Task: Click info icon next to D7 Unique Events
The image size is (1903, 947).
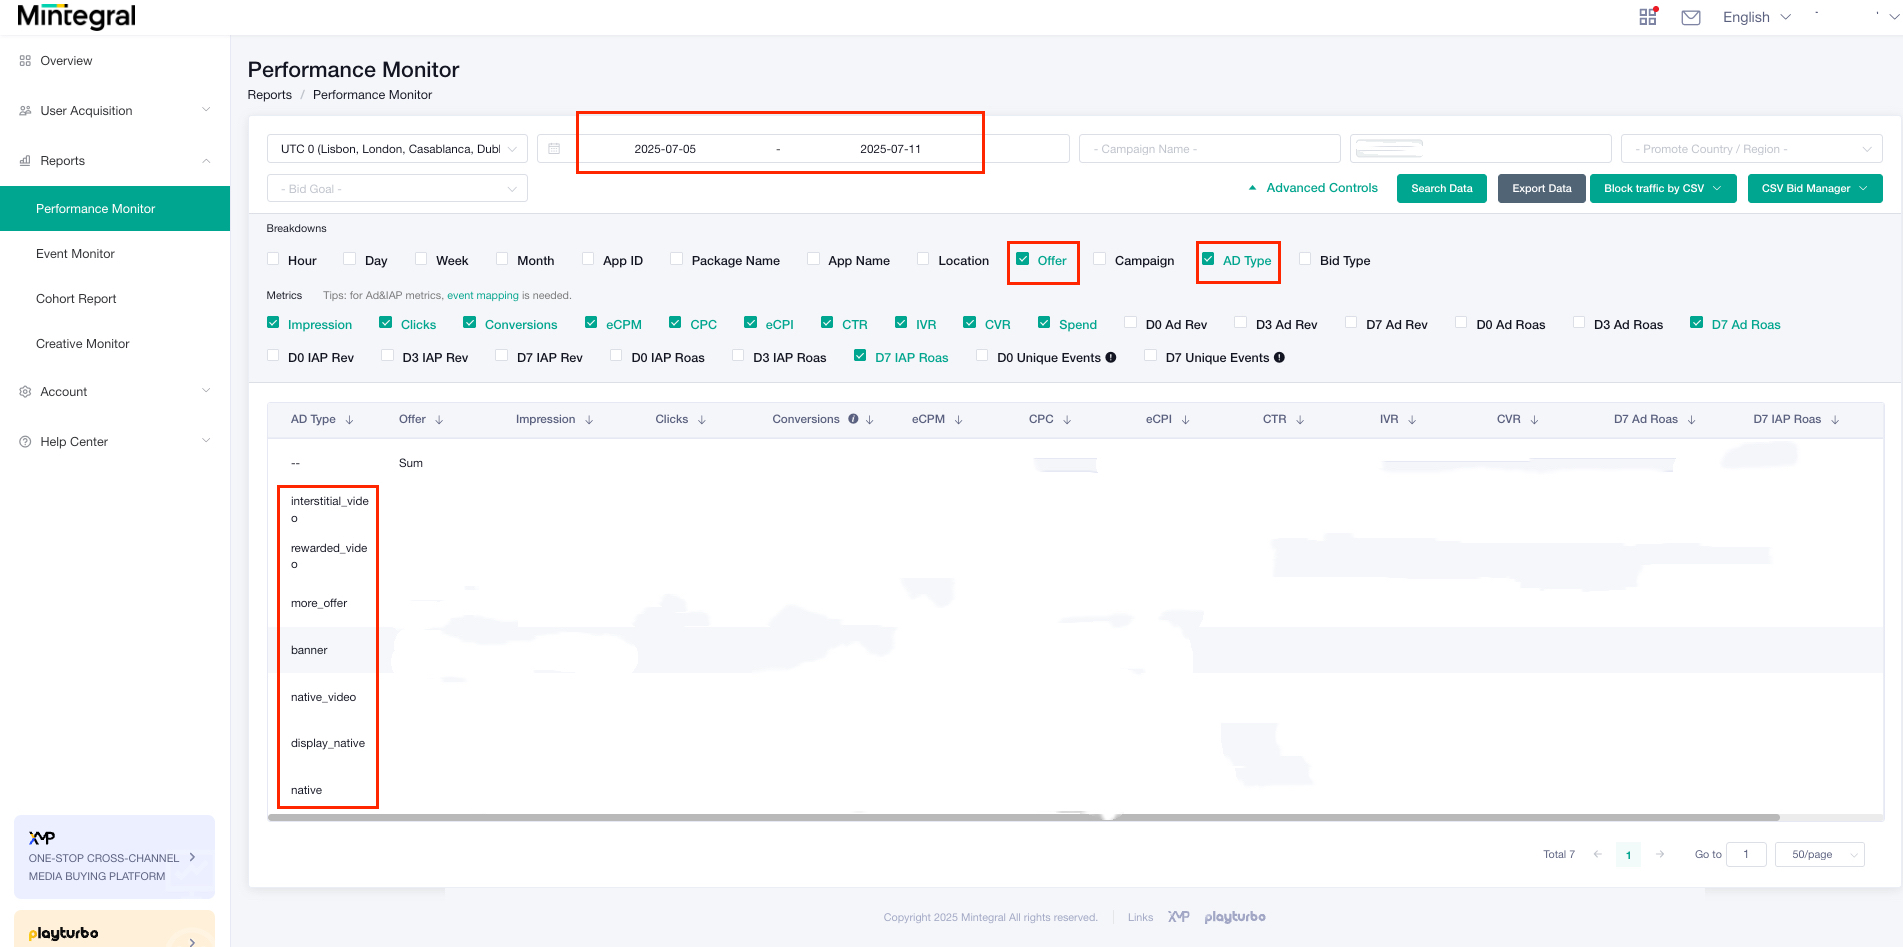Action: [x=1279, y=358]
